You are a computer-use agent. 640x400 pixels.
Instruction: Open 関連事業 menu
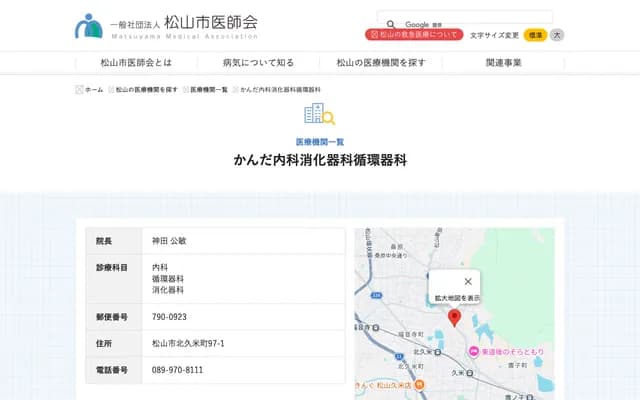point(503,62)
